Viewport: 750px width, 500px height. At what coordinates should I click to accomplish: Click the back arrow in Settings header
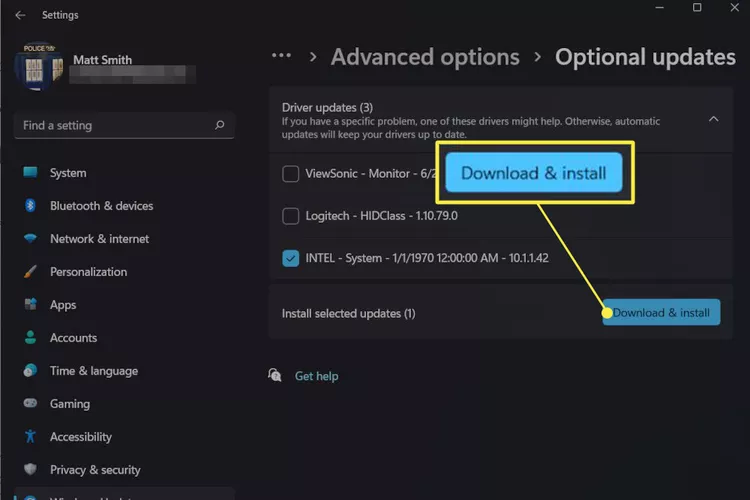point(20,15)
